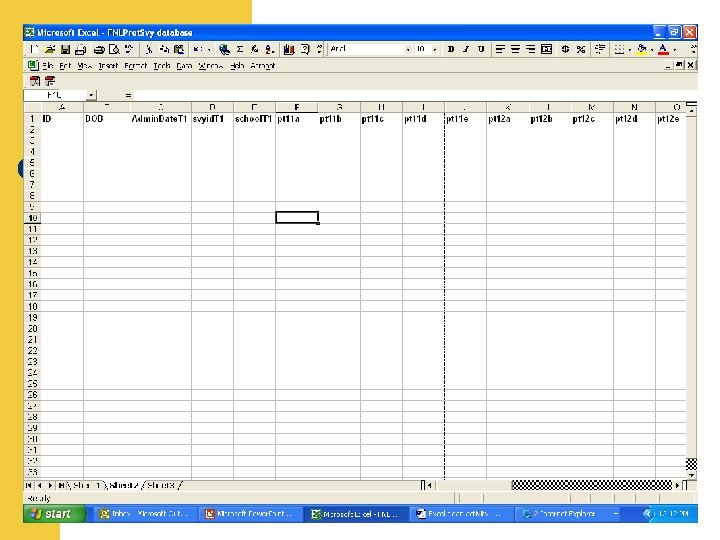Open the Insert menu
Screen dimensions: 720x540
[108, 66]
